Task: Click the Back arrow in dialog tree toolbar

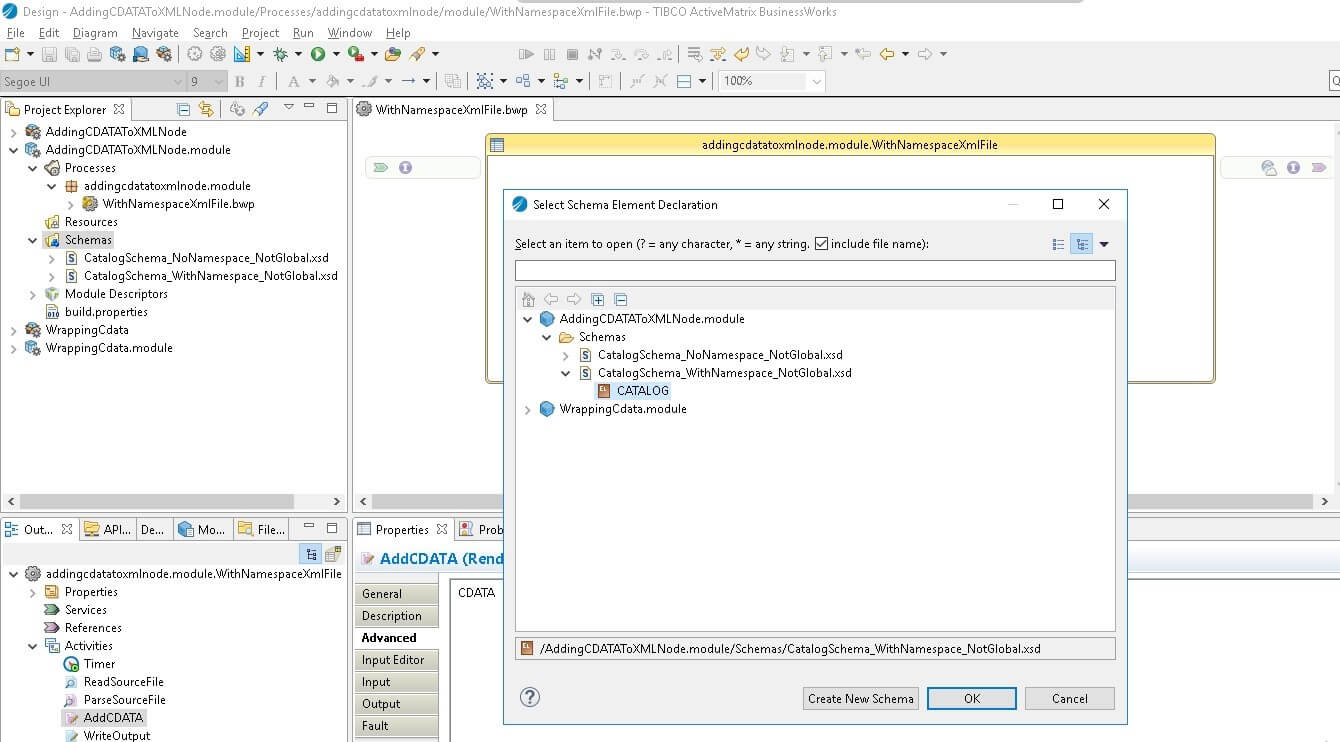Action: point(551,299)
